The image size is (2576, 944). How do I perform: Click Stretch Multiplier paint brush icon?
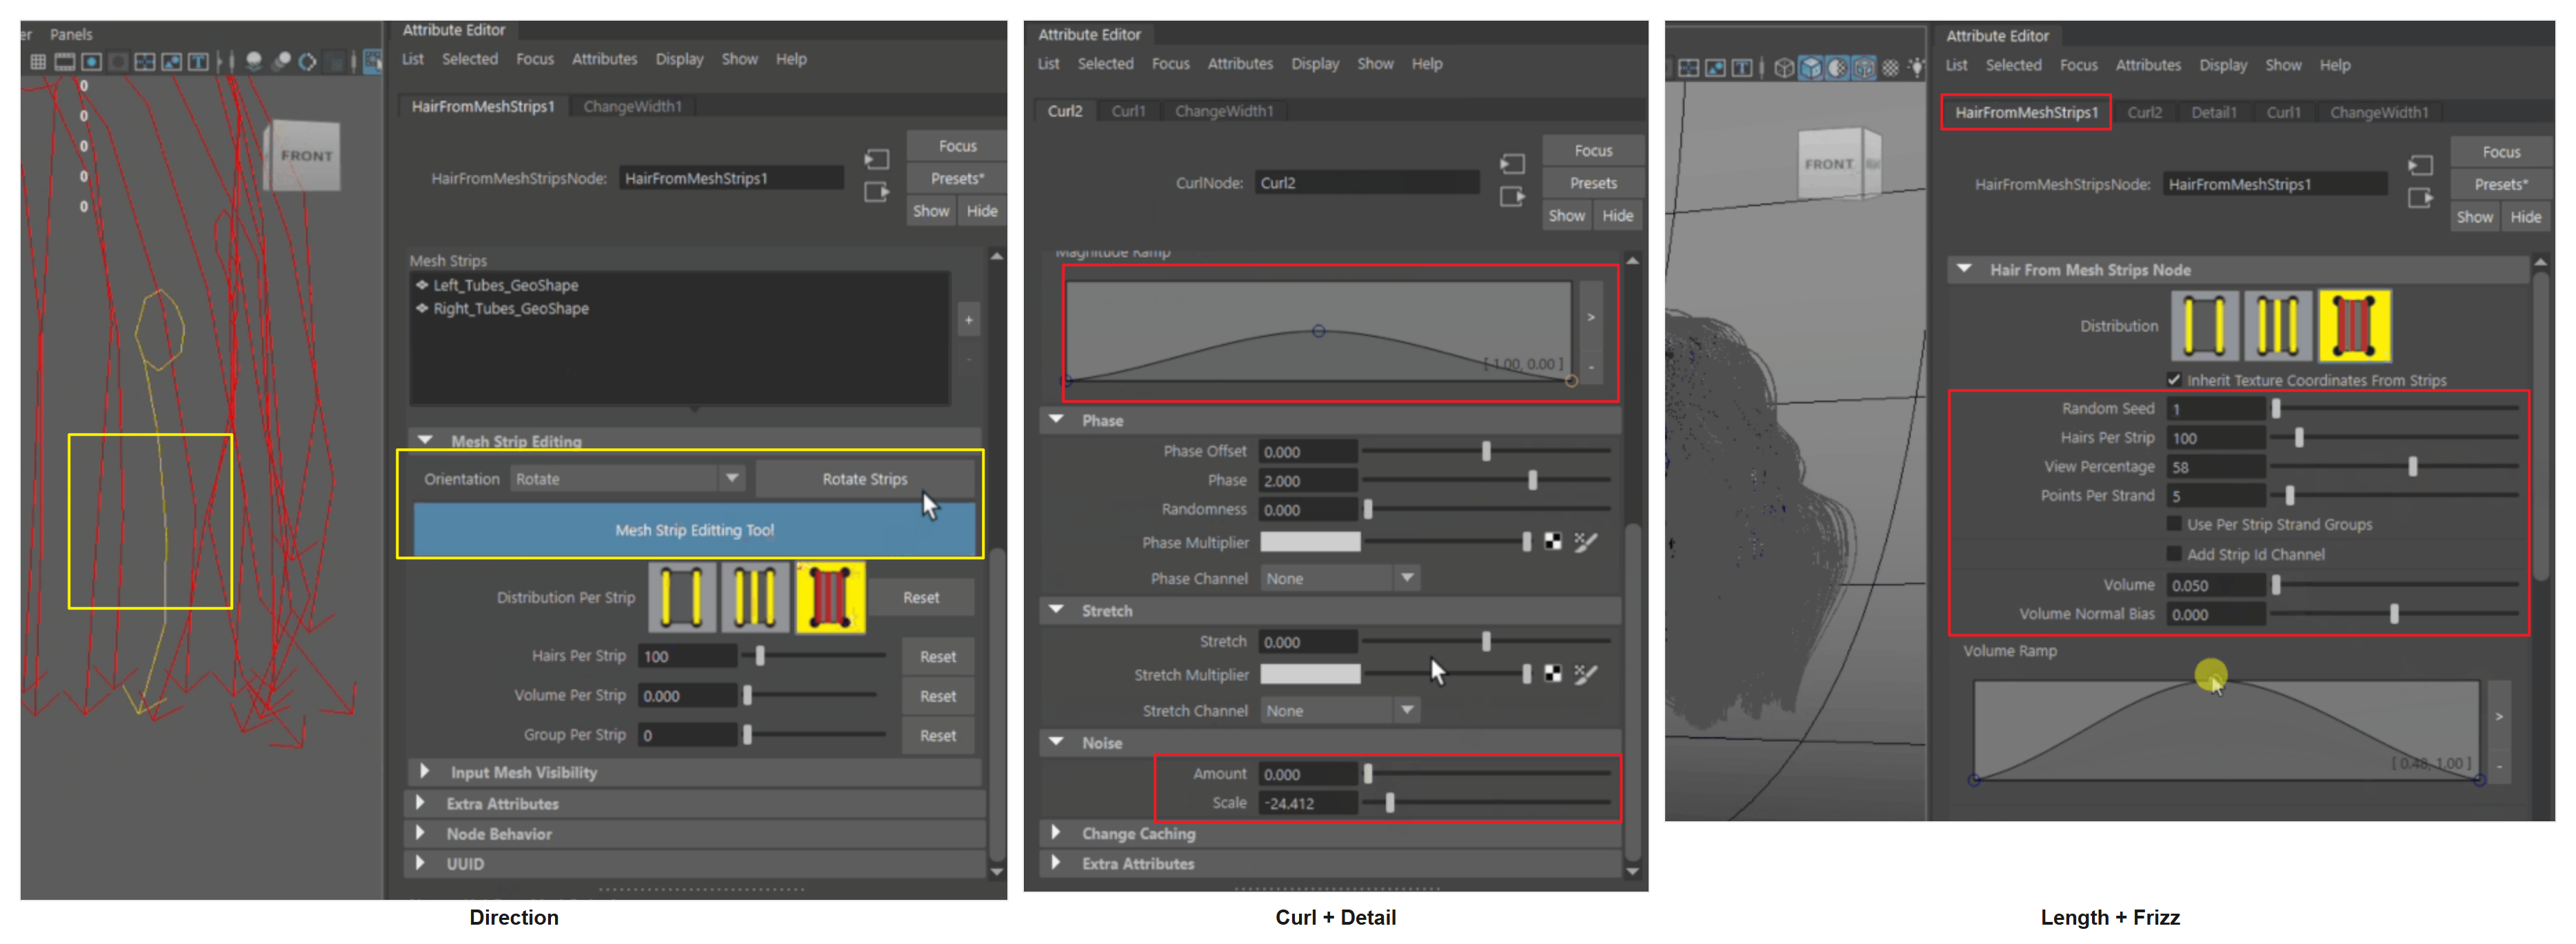click(1586, 674)
